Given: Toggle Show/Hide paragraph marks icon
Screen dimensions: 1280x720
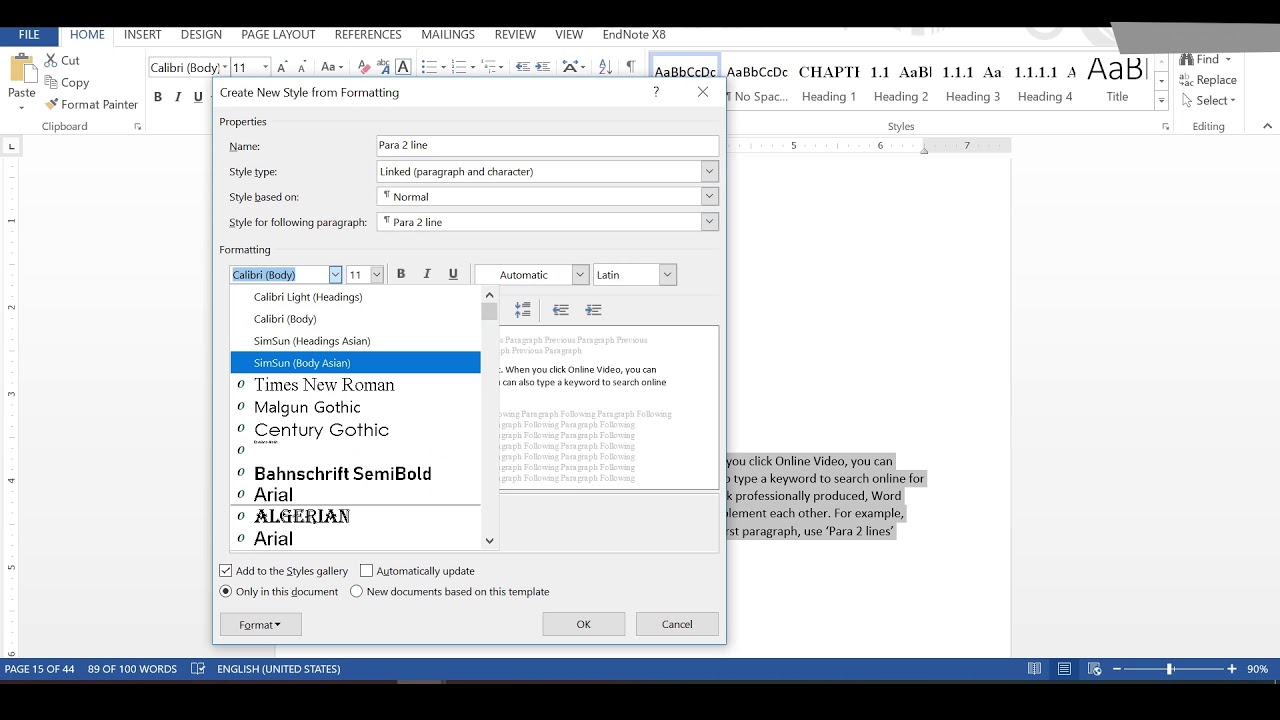Looking at the screenshot, I should [x=630, y=67].
